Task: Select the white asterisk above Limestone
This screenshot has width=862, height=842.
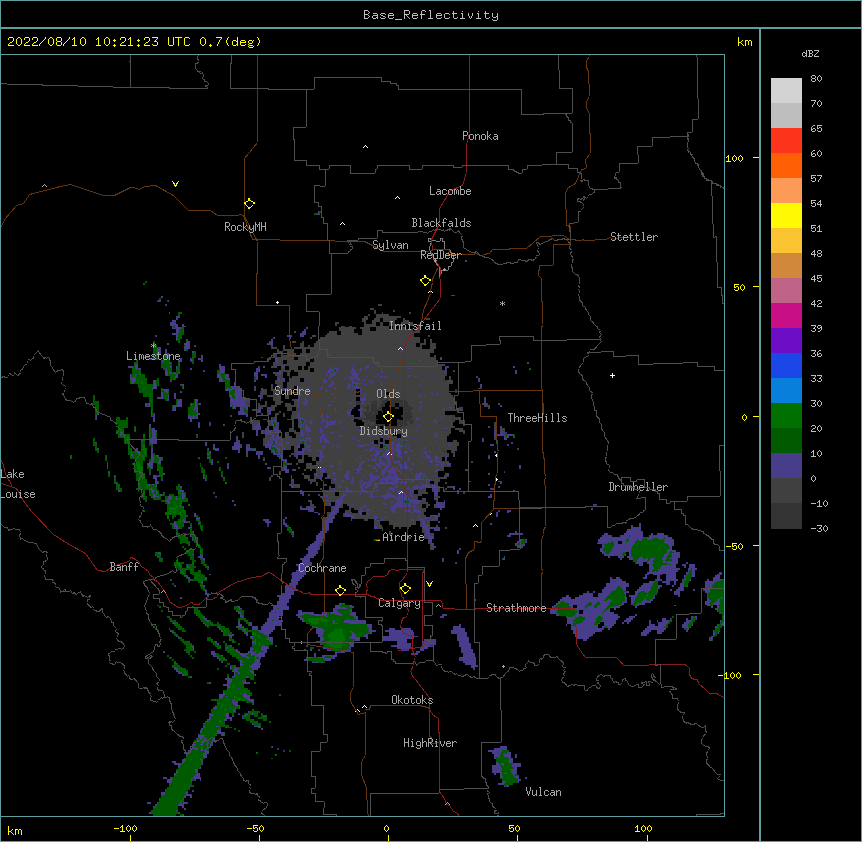Action: click(154, 346)
